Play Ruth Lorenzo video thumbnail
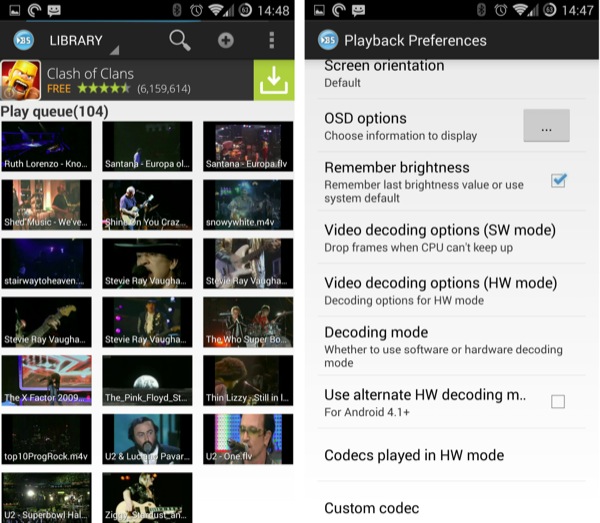600x523 pixels. 47,147
